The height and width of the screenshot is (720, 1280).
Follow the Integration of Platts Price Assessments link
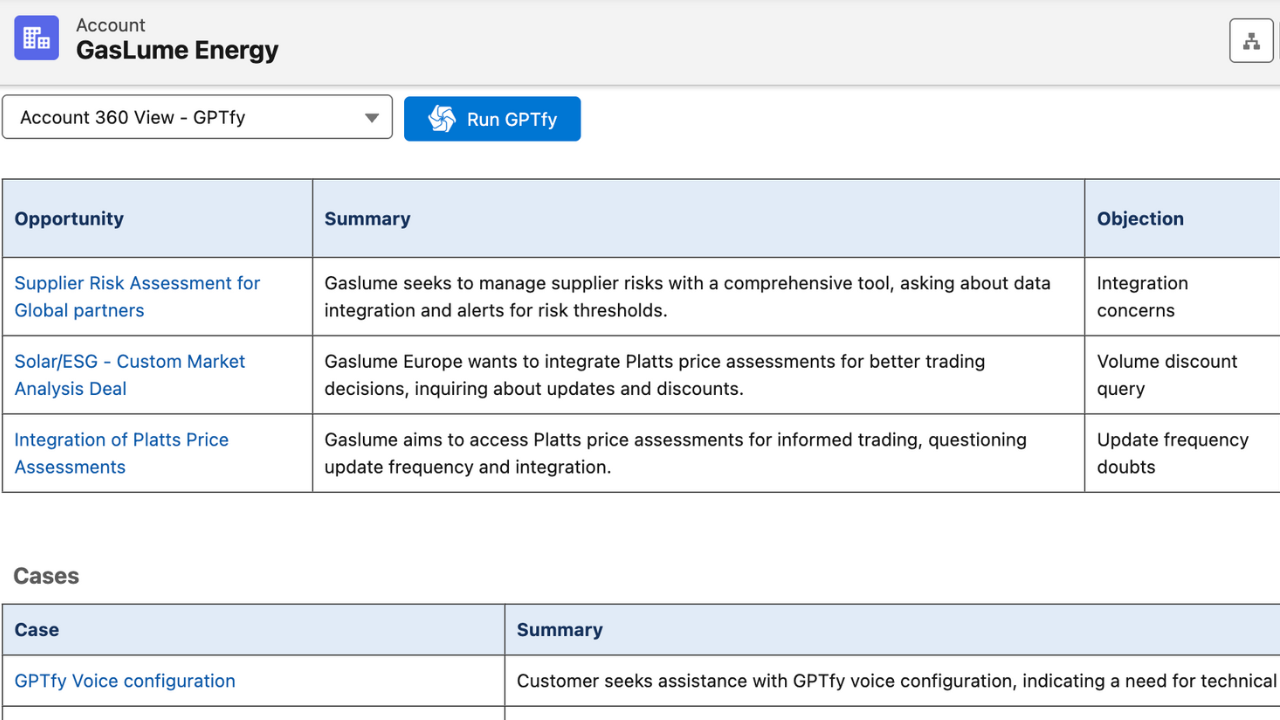click(x=121, y=453)
